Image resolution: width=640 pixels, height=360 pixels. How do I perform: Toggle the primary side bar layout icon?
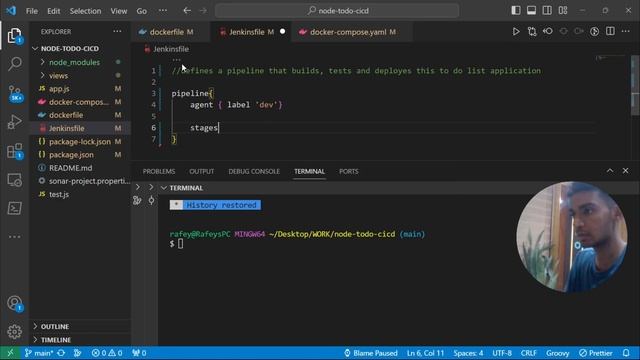coord(516,11)
